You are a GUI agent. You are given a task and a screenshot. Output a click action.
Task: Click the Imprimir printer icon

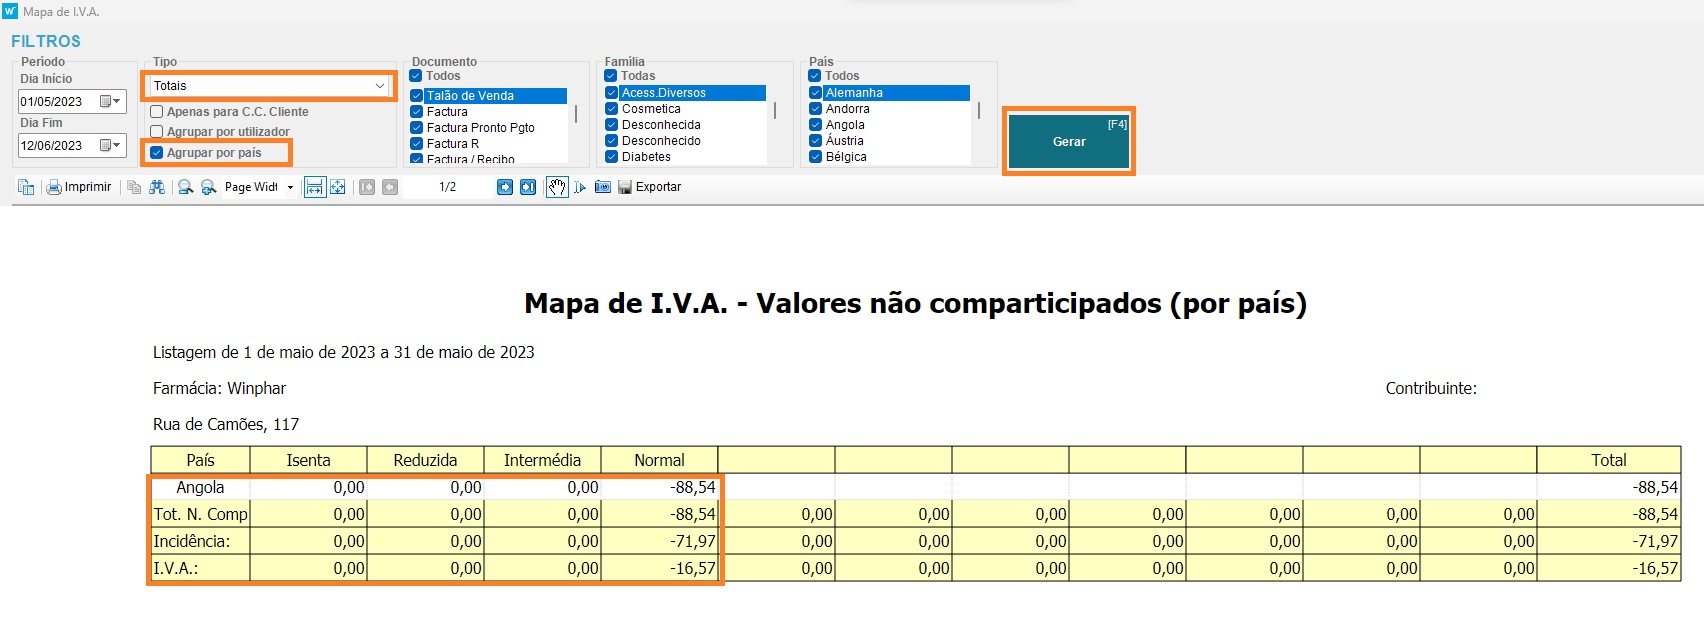54,187
